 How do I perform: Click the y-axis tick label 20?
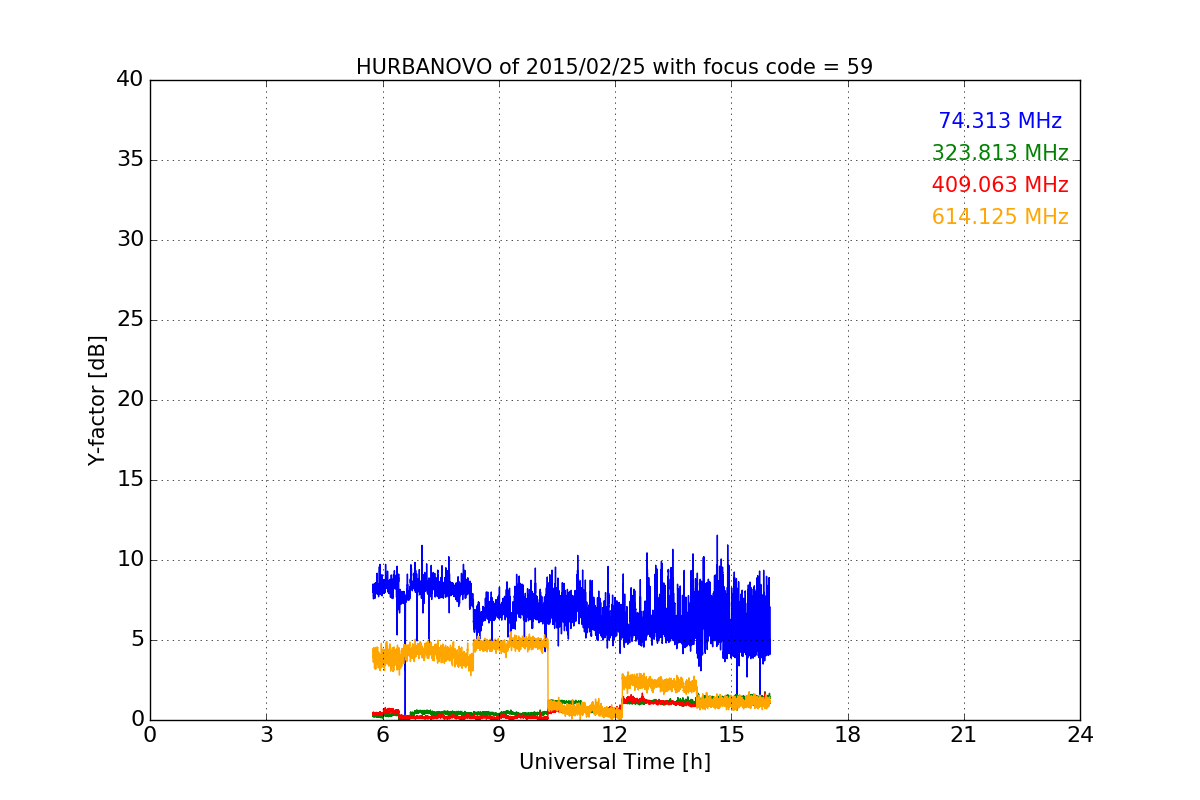[130, 400]
